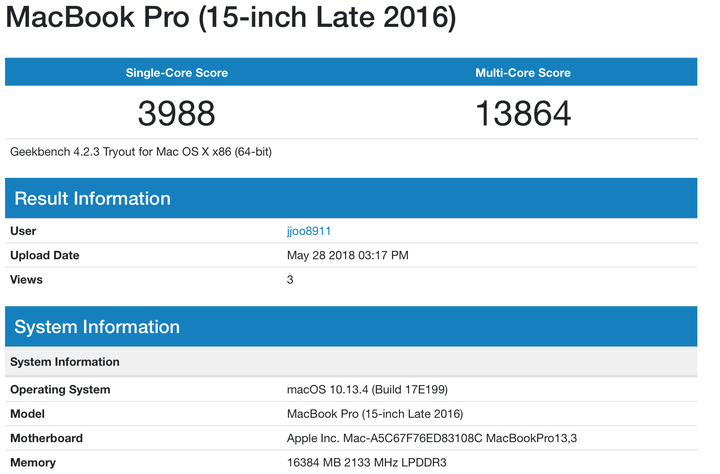
Task: Click the User row label
Action: [23, 231]
